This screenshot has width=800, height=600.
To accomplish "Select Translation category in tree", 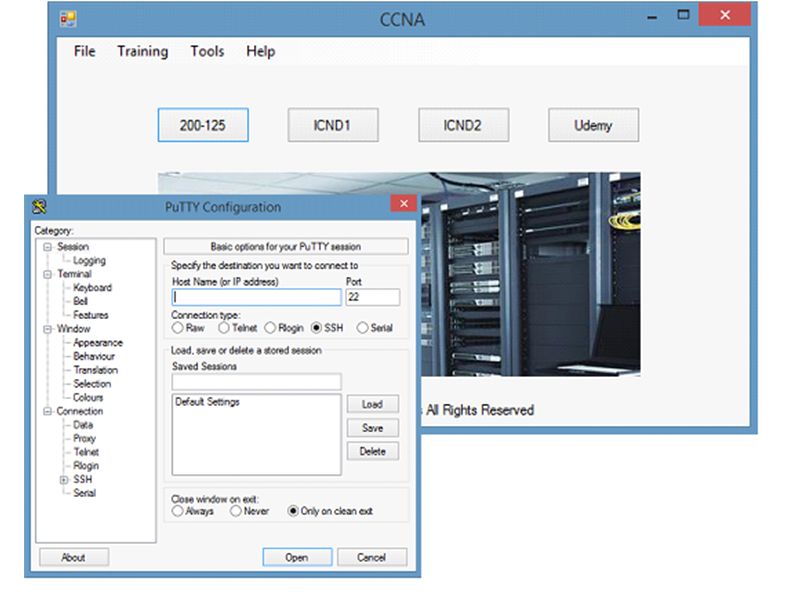I will 95,370.
